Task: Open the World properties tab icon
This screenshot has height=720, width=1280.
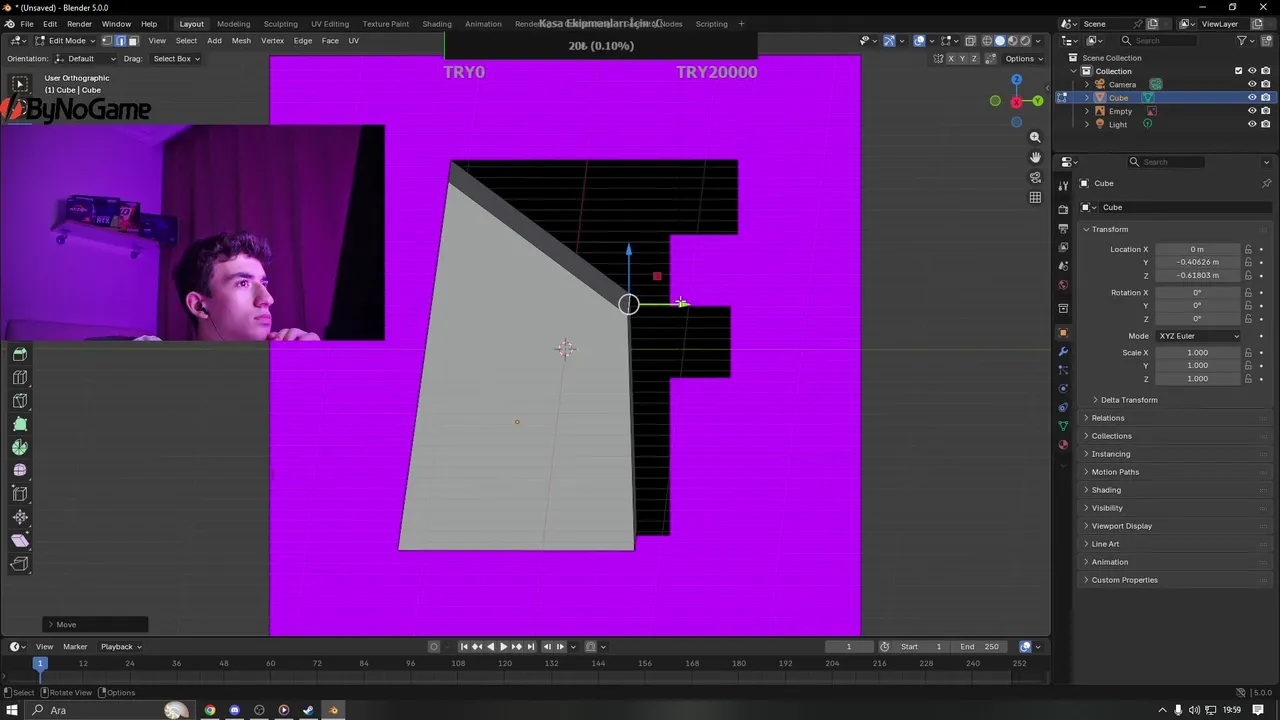Action: coord(1063,285)
